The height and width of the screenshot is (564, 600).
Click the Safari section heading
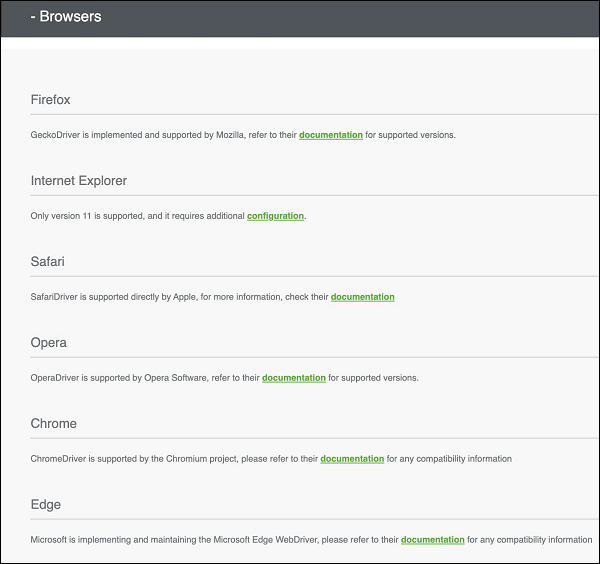click(49, 262)
